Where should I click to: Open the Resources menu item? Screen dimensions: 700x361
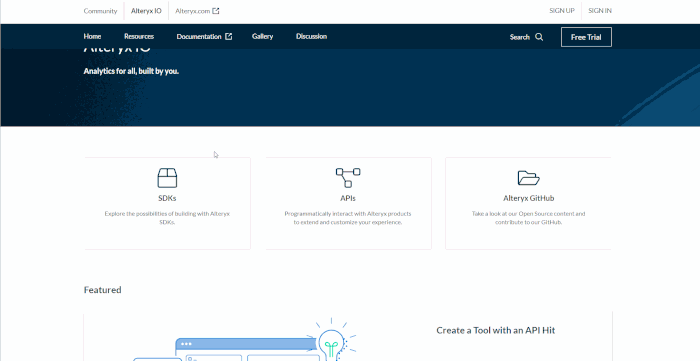pos(139,37)
